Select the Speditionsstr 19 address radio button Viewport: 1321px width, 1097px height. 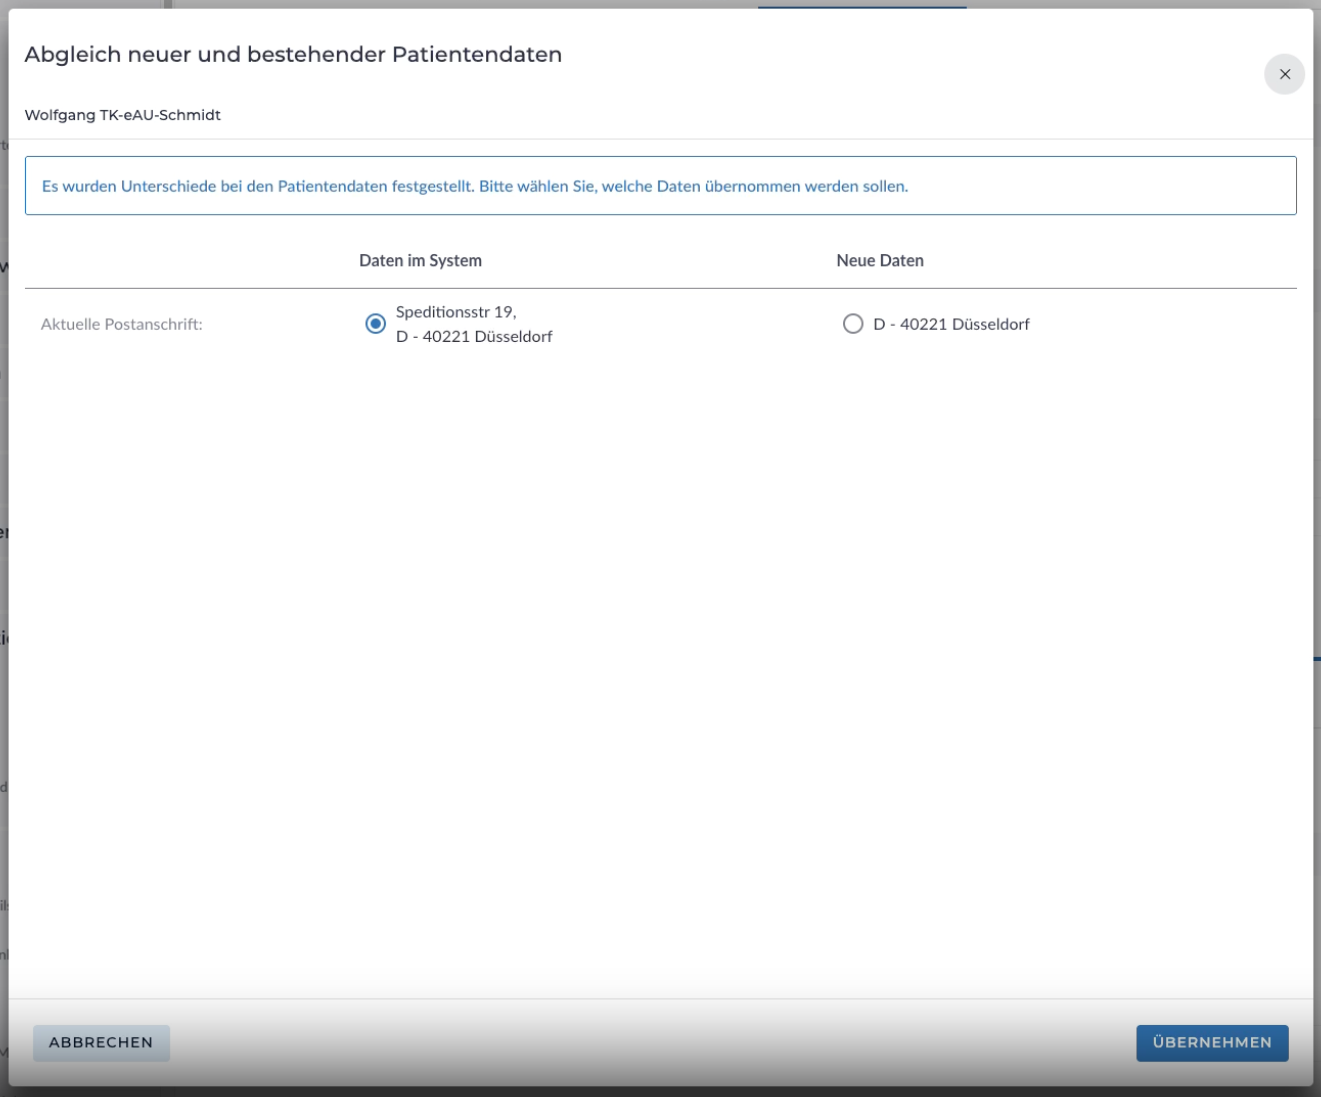click(375, 324)
